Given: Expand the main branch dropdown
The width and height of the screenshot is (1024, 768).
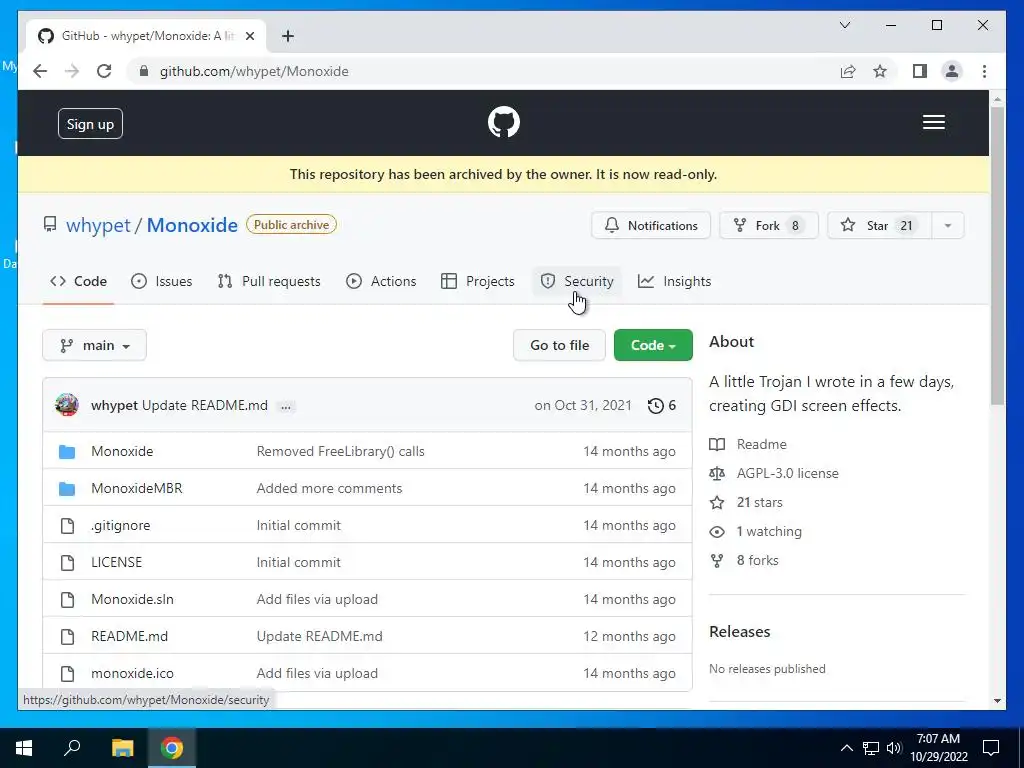Looking at the screenshot, I should (x=94, y=345).
